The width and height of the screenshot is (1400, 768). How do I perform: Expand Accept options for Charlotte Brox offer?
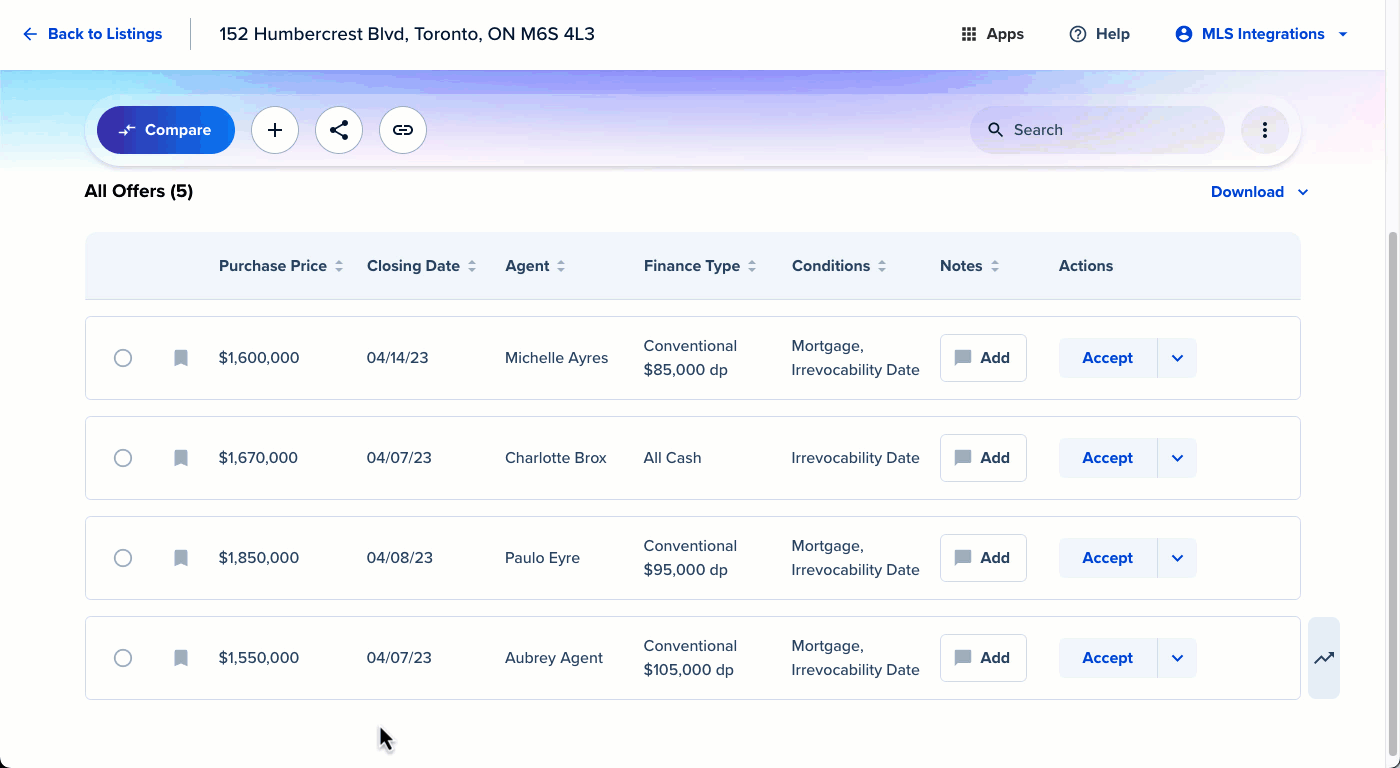coord(1177,458)
